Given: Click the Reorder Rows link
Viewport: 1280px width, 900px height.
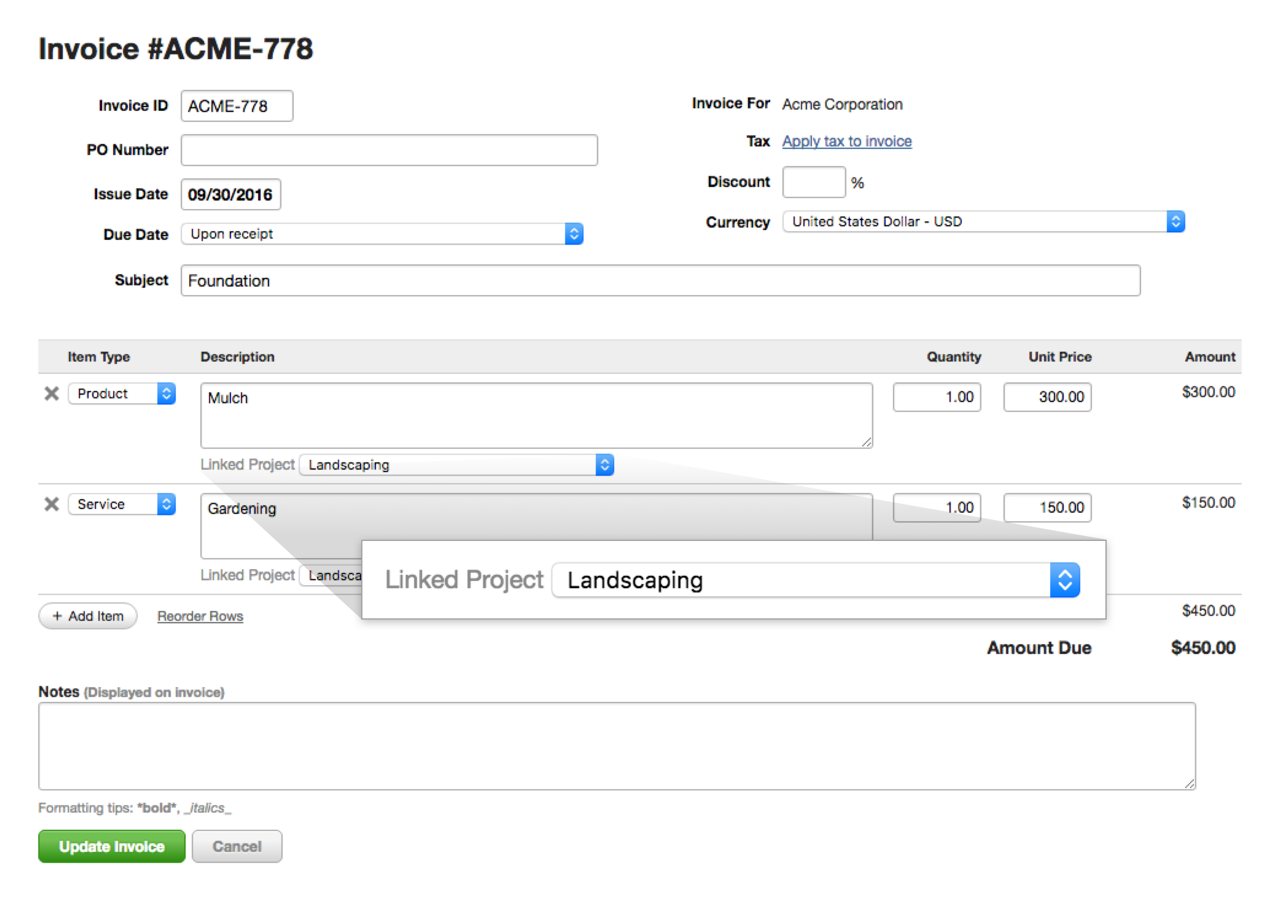Looking at the screenshot, I should click(200, 617).
